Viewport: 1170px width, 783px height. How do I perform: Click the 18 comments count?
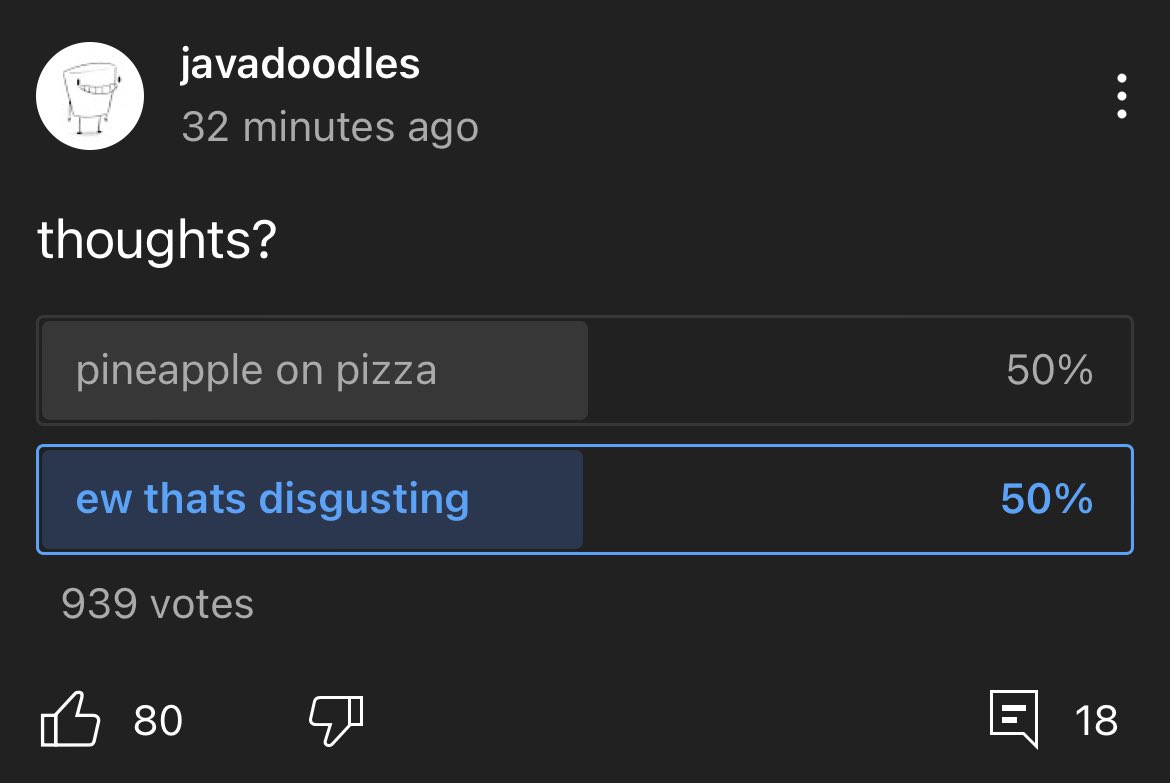(1096, 720)
